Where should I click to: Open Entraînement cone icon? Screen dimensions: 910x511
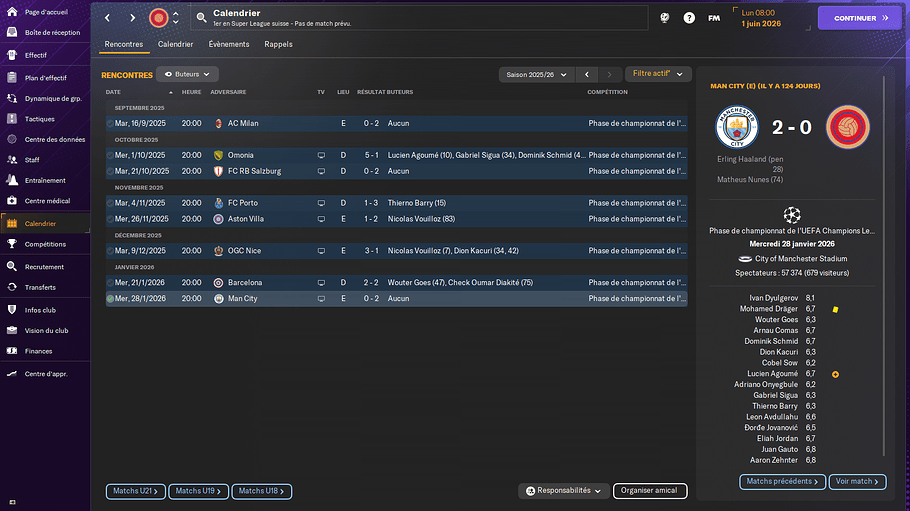click(x=12, y=180)
